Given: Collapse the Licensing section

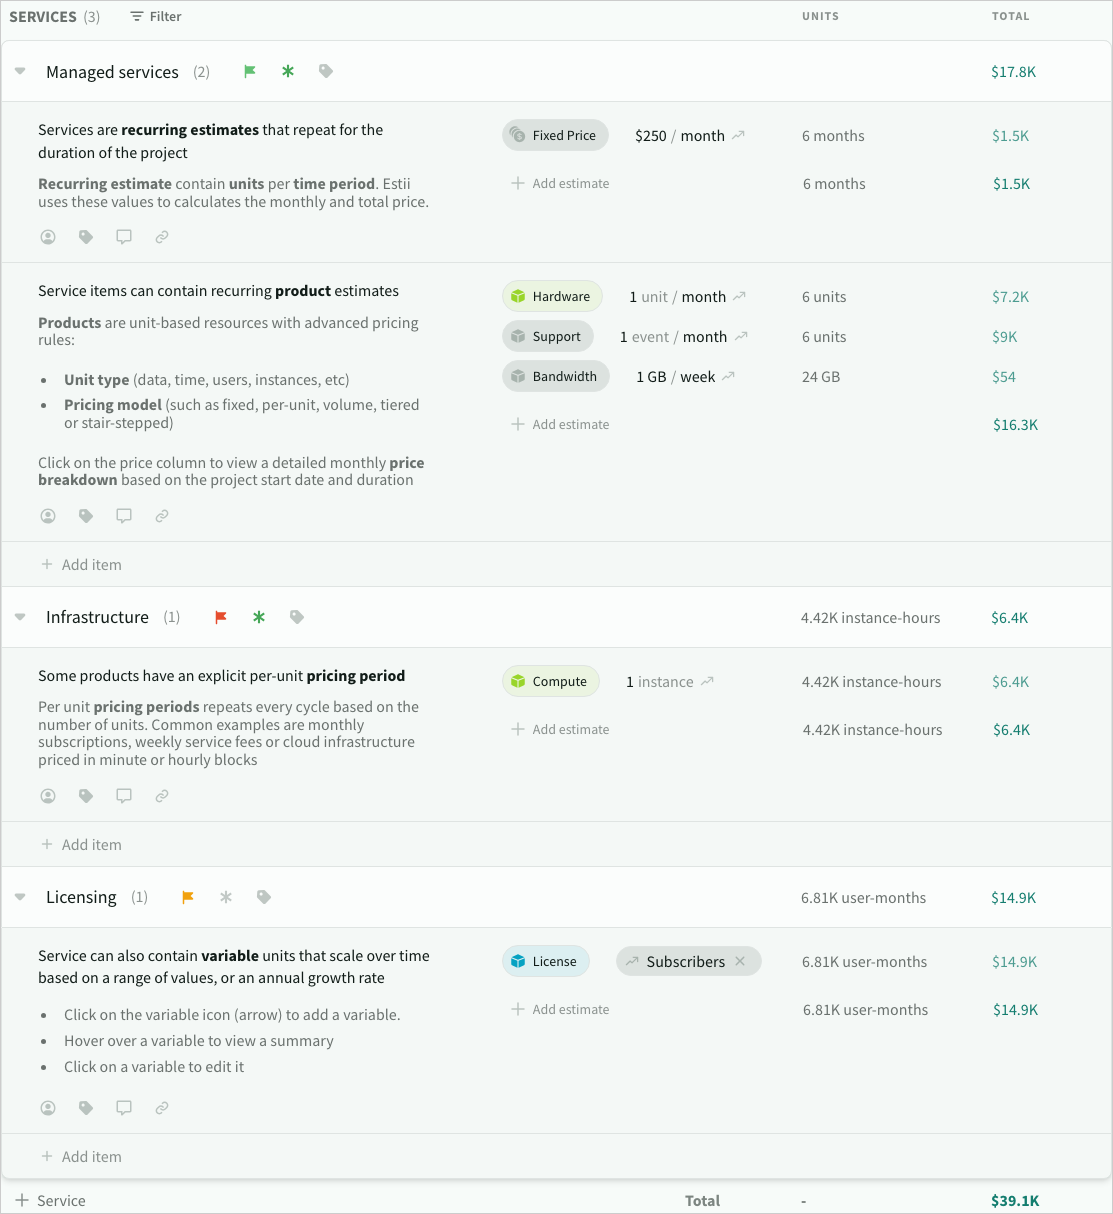Looking at the screenshot, I should tap(20, 897).
